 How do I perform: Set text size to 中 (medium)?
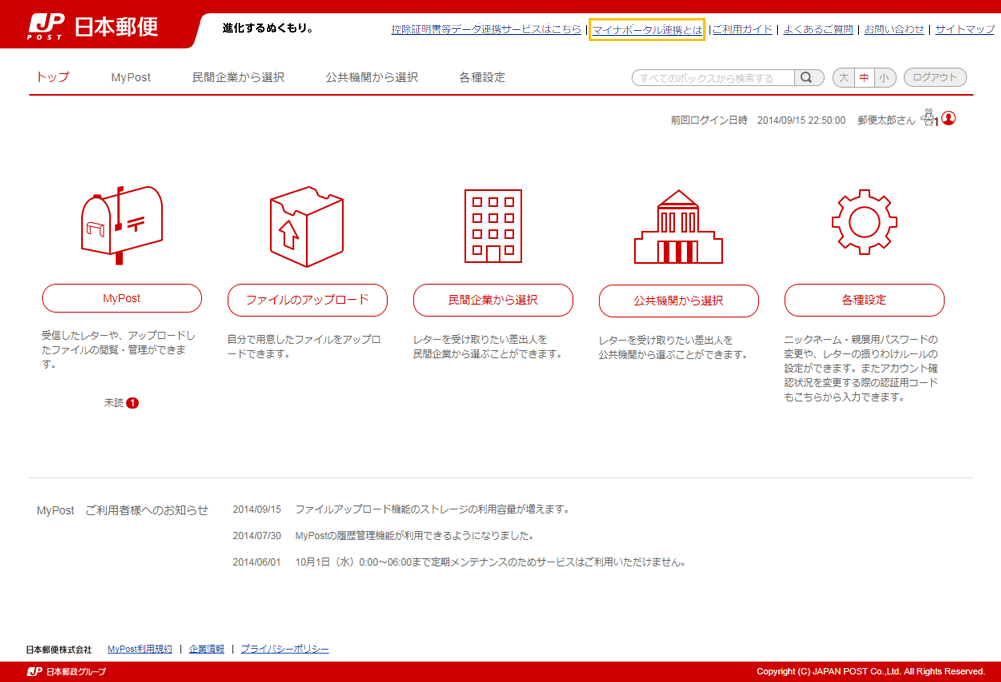coord(864,77)
